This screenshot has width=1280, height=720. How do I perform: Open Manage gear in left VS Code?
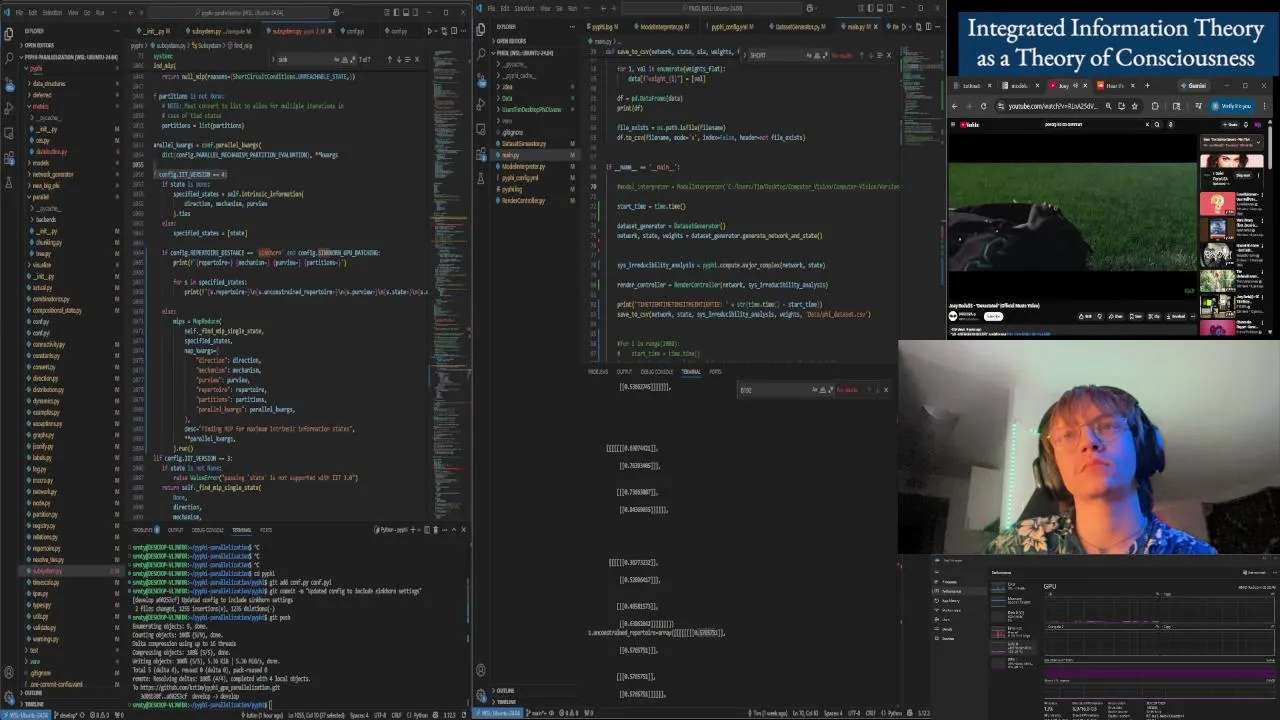(8, 695)
